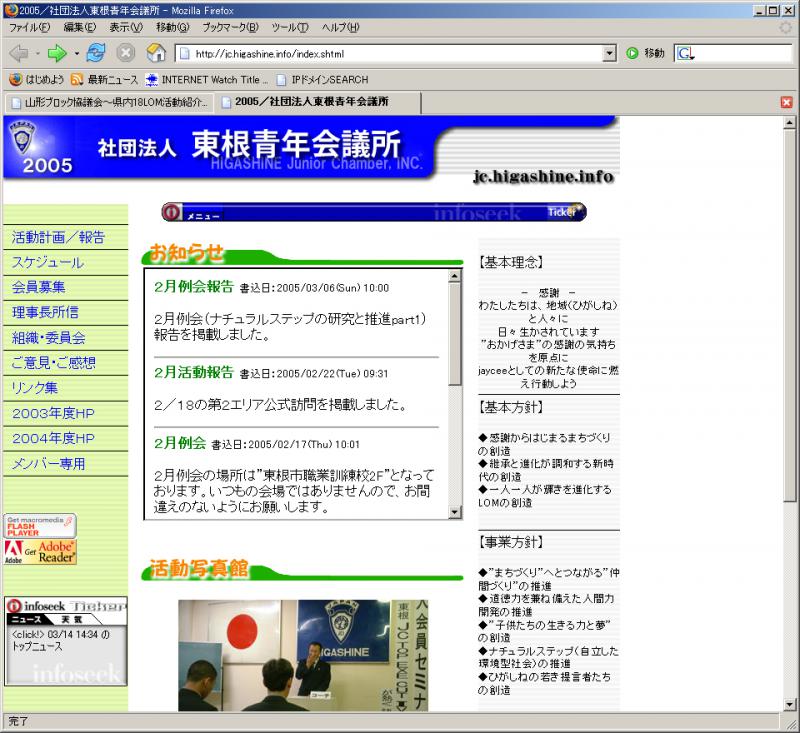
Task: Open the 会員募集 link in sidebar
Action: 39,287
